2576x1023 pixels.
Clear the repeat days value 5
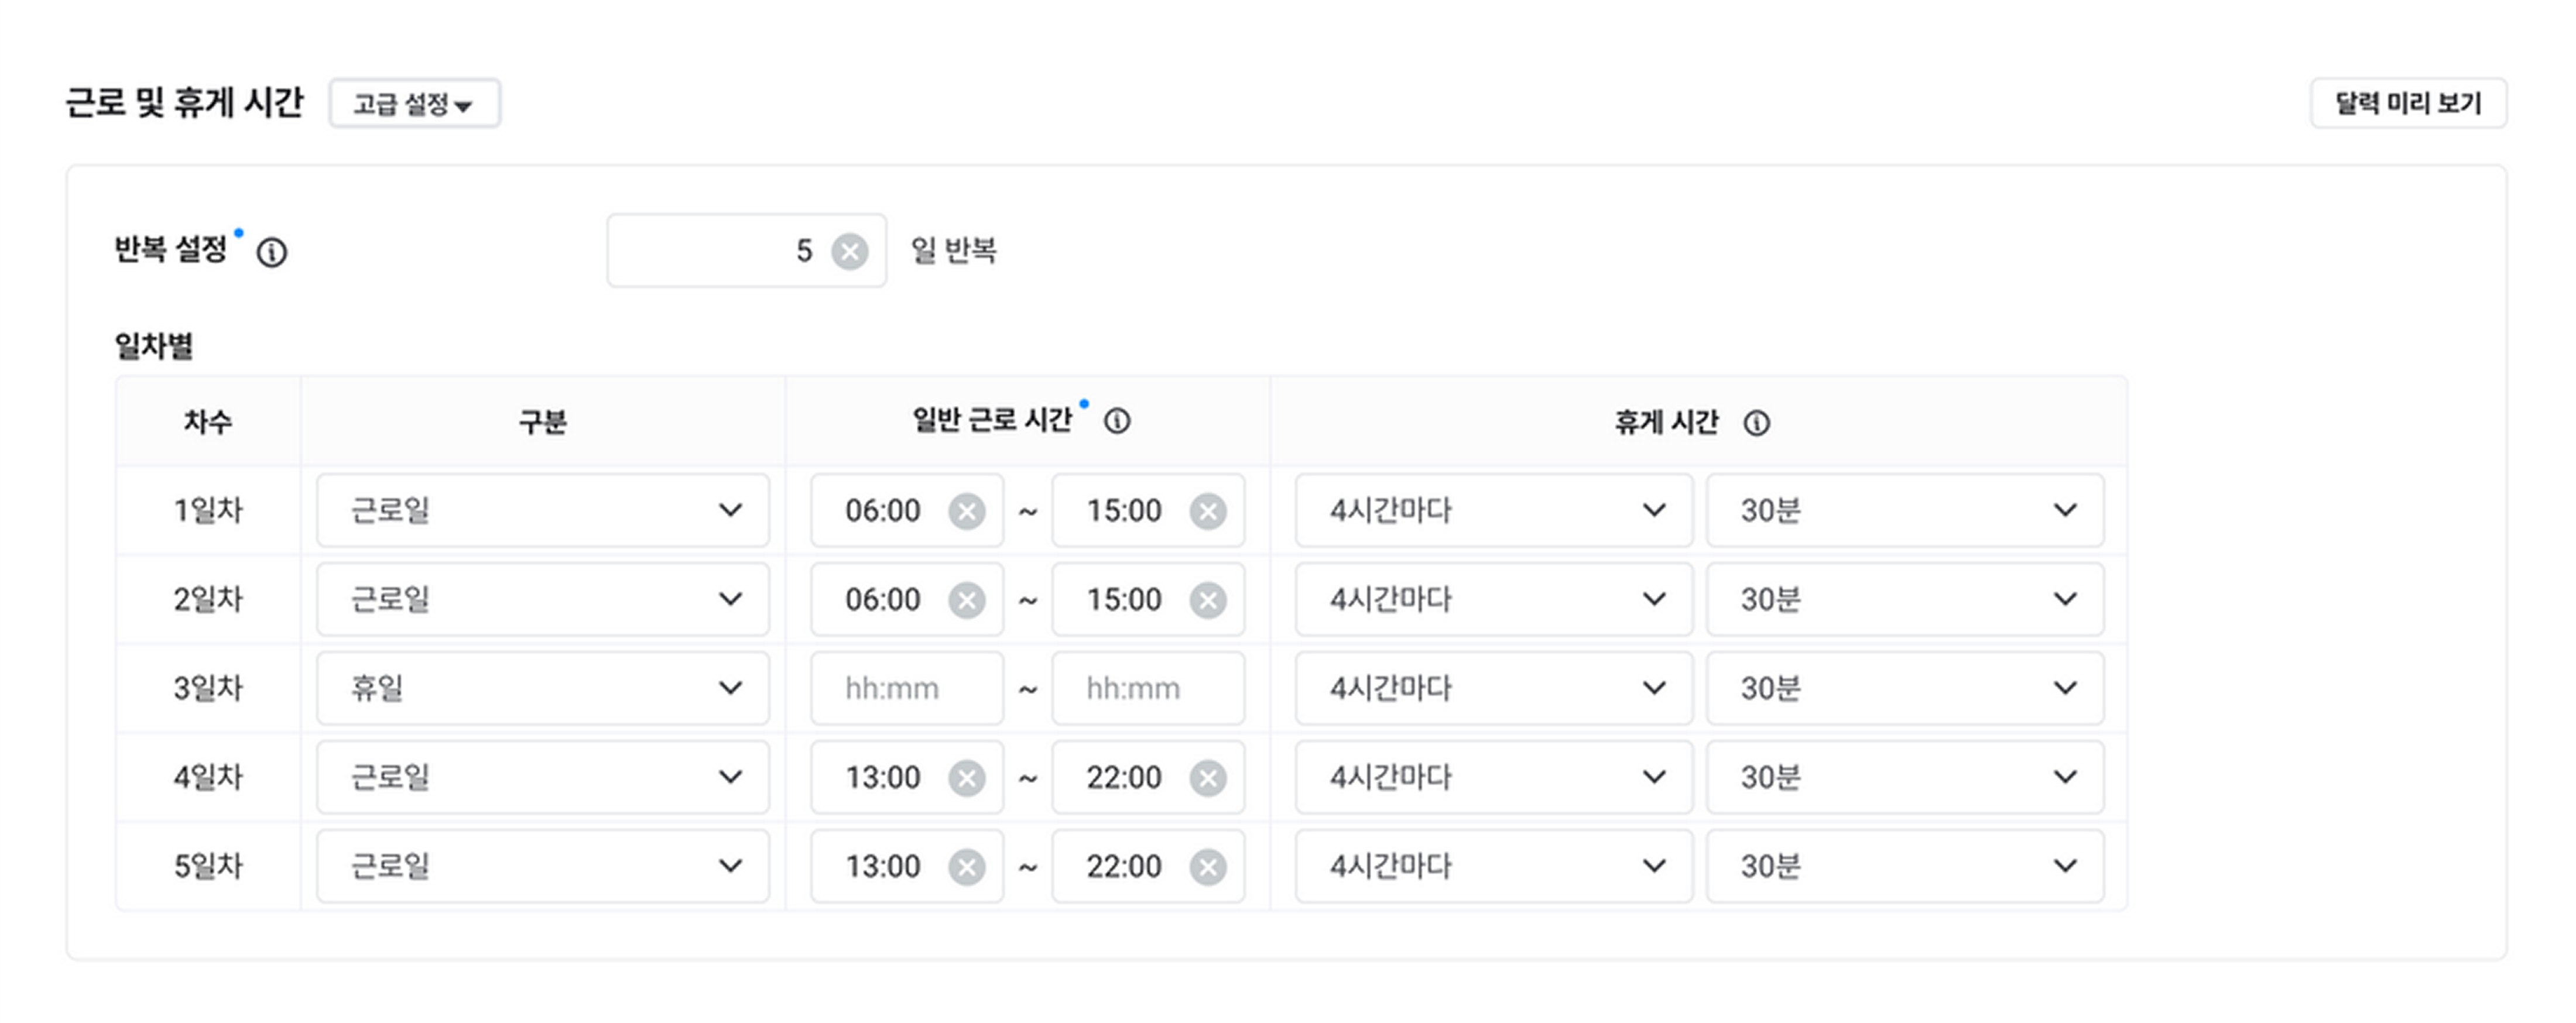(x=849, y=251)
